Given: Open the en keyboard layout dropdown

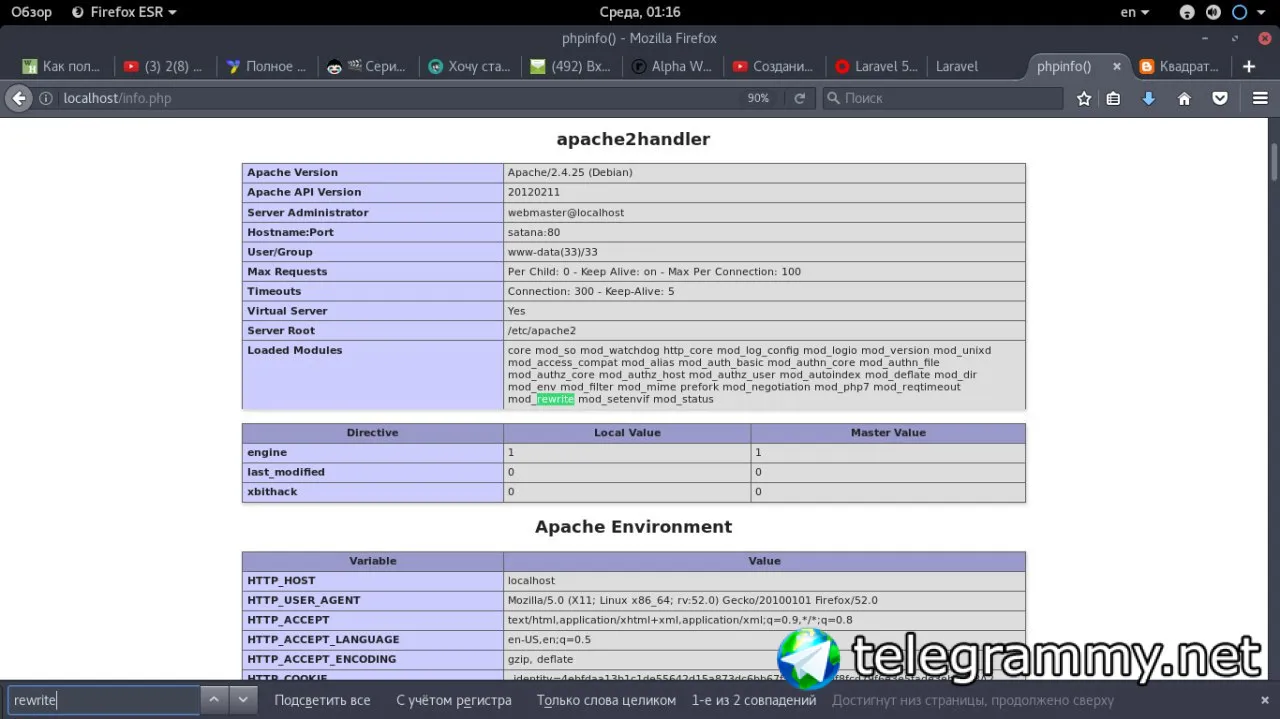Looking at the screenshot, I should [1135, 12].
